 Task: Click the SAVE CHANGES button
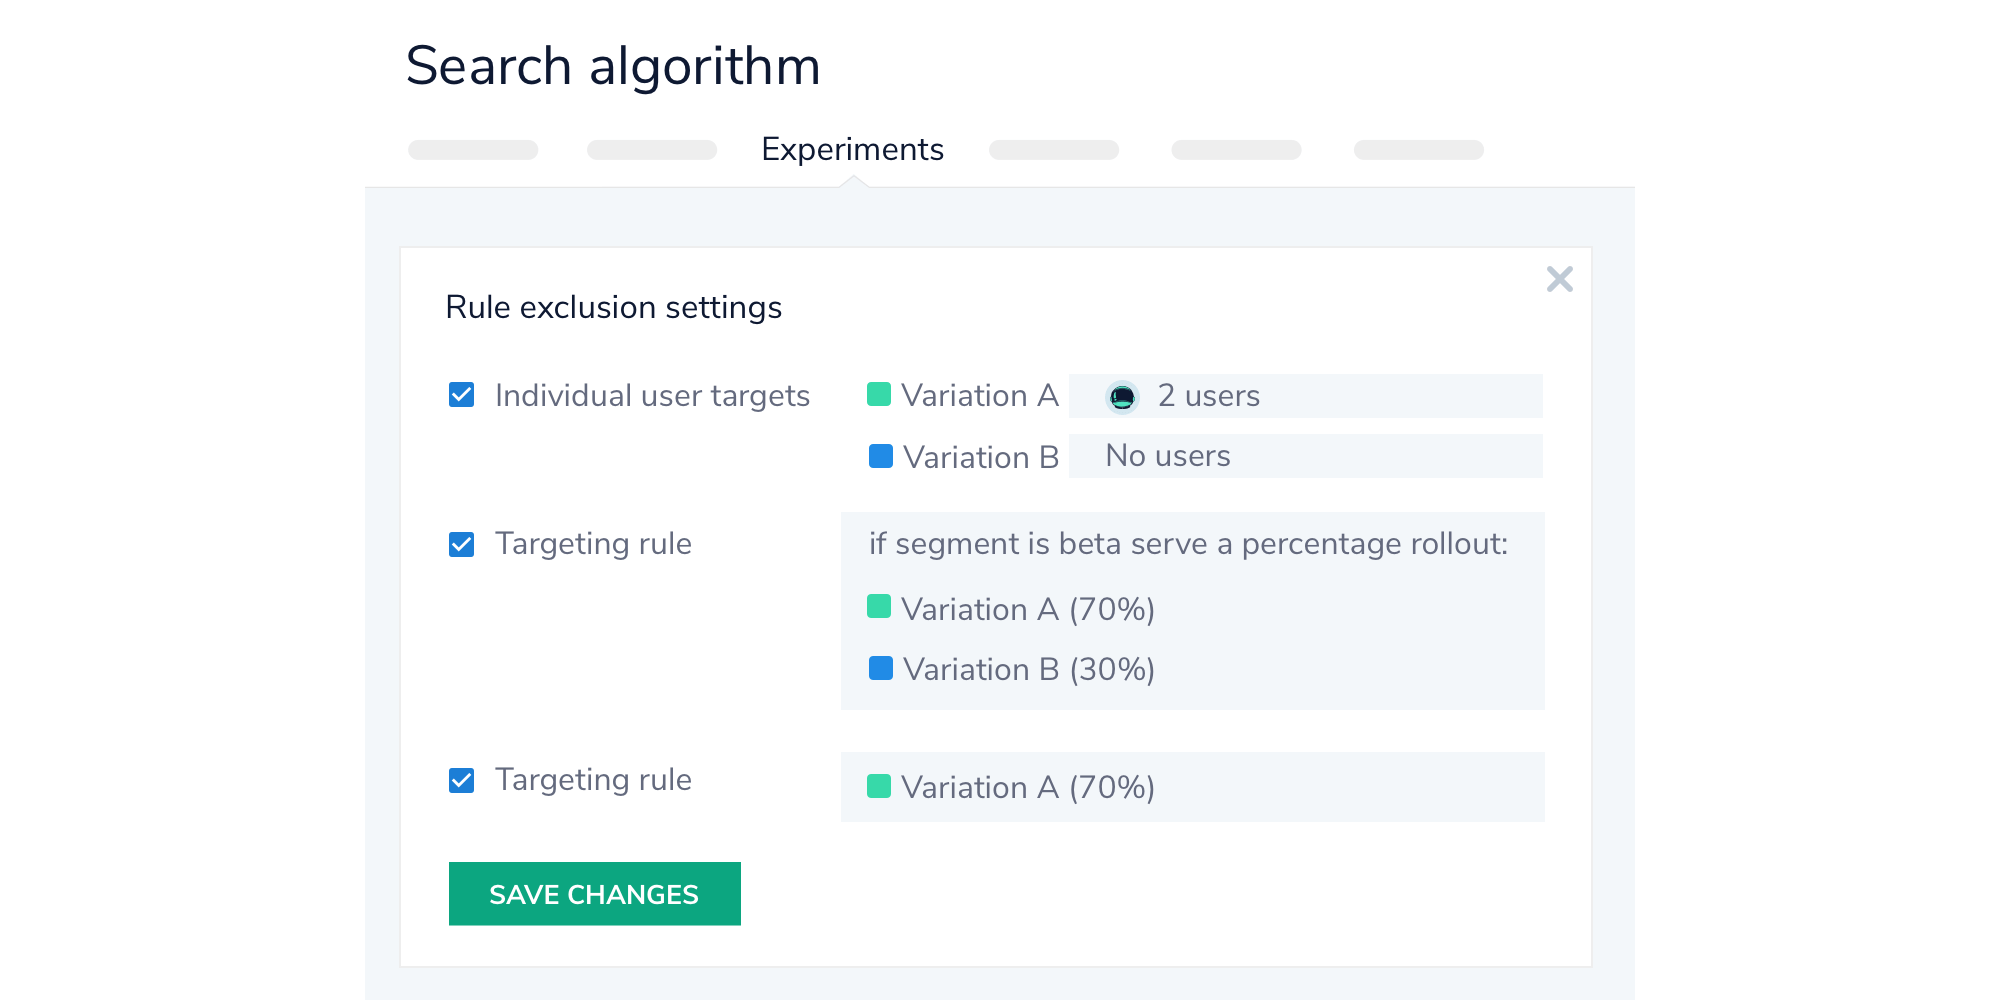[594, 894]
